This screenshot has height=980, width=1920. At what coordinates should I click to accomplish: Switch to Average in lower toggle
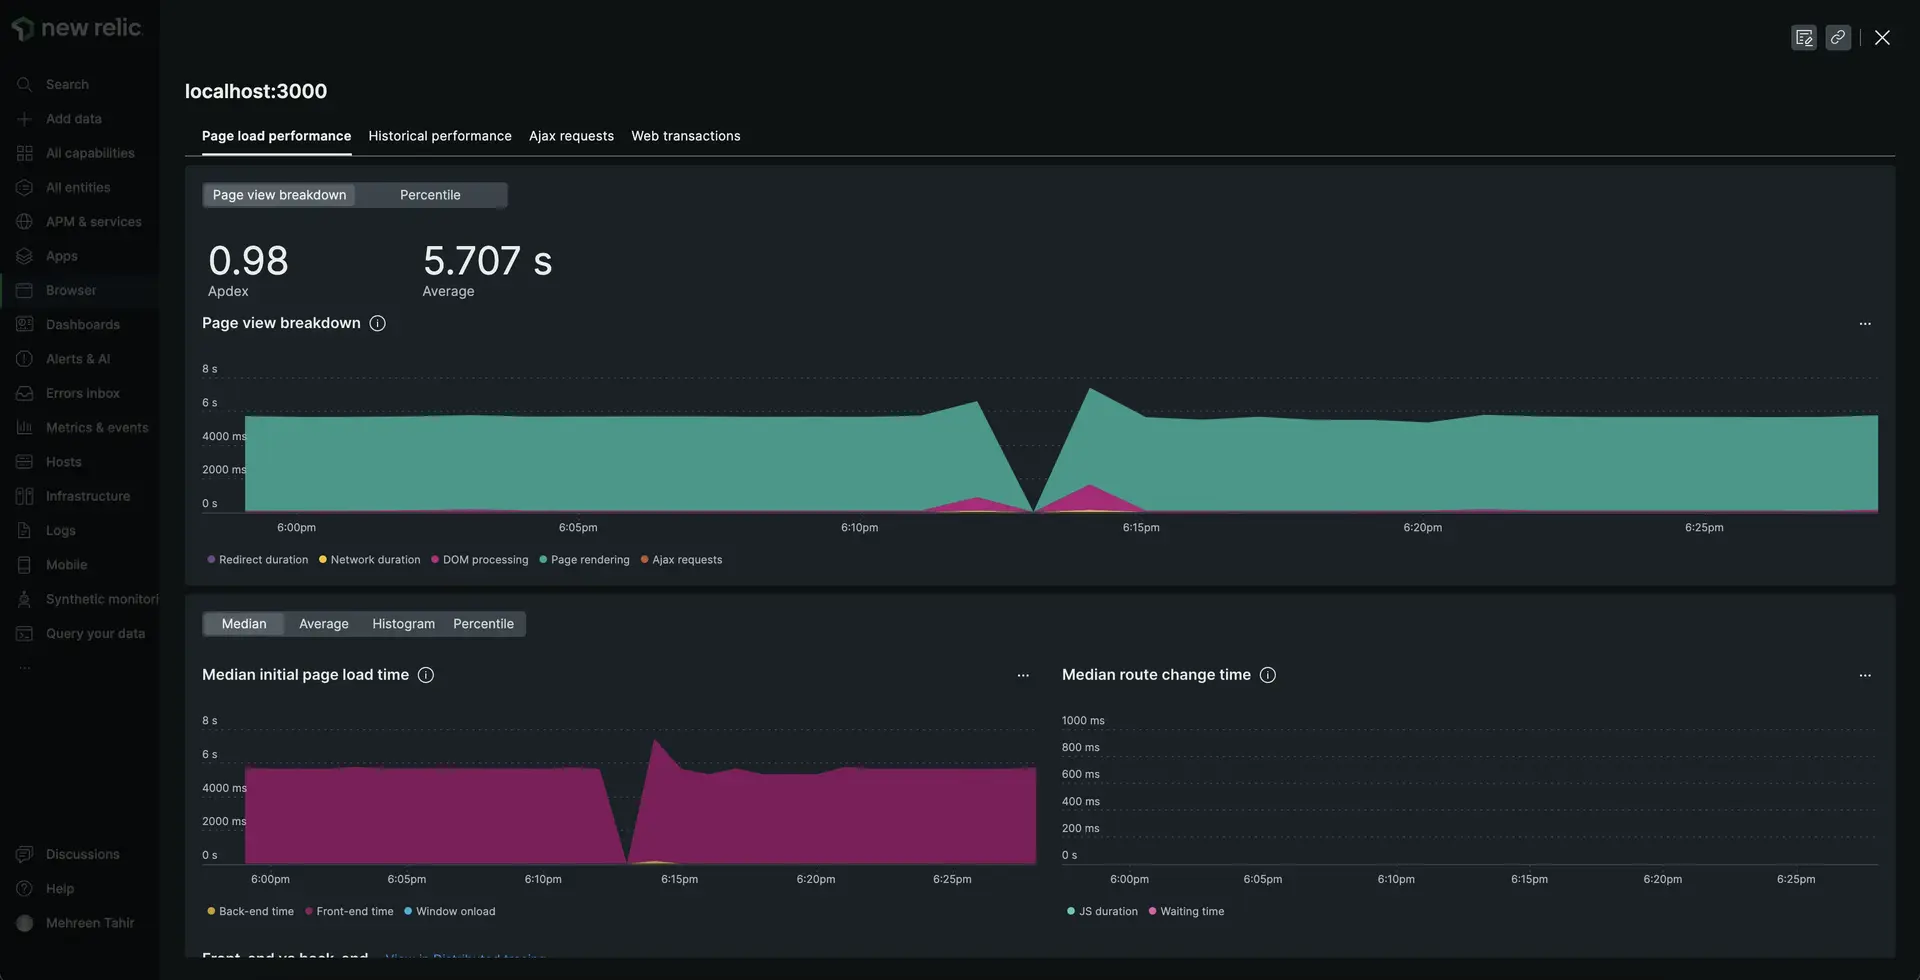click(324, 624)
